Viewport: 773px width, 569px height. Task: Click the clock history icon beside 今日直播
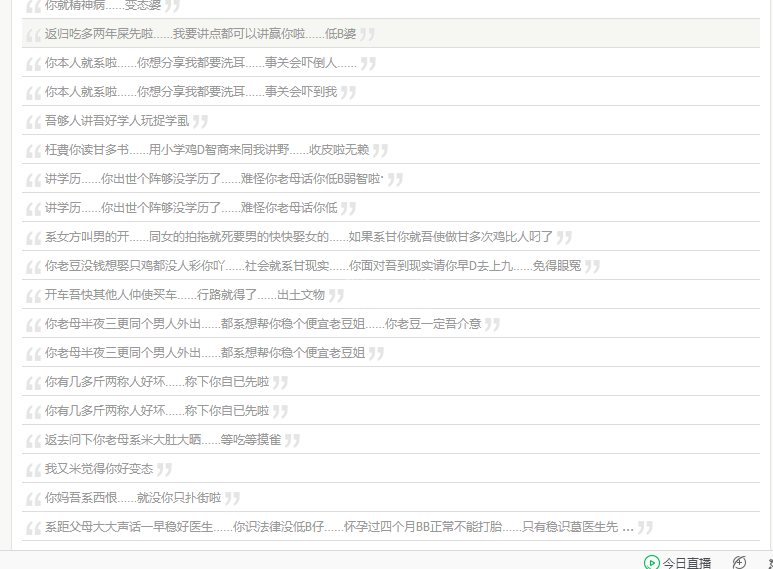tap(739, 562)
